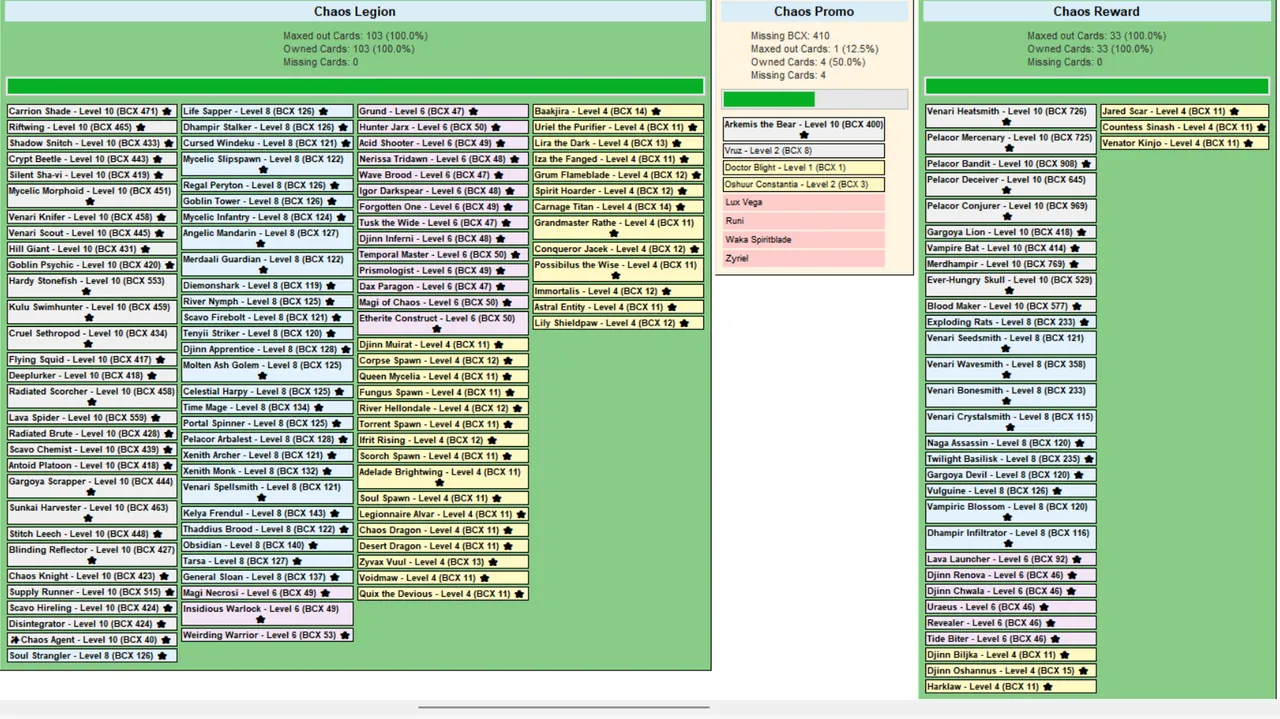Click the star under Arkemis the Bear
The width and height of the screenshot is (1280, 719).
coord(804,135)
